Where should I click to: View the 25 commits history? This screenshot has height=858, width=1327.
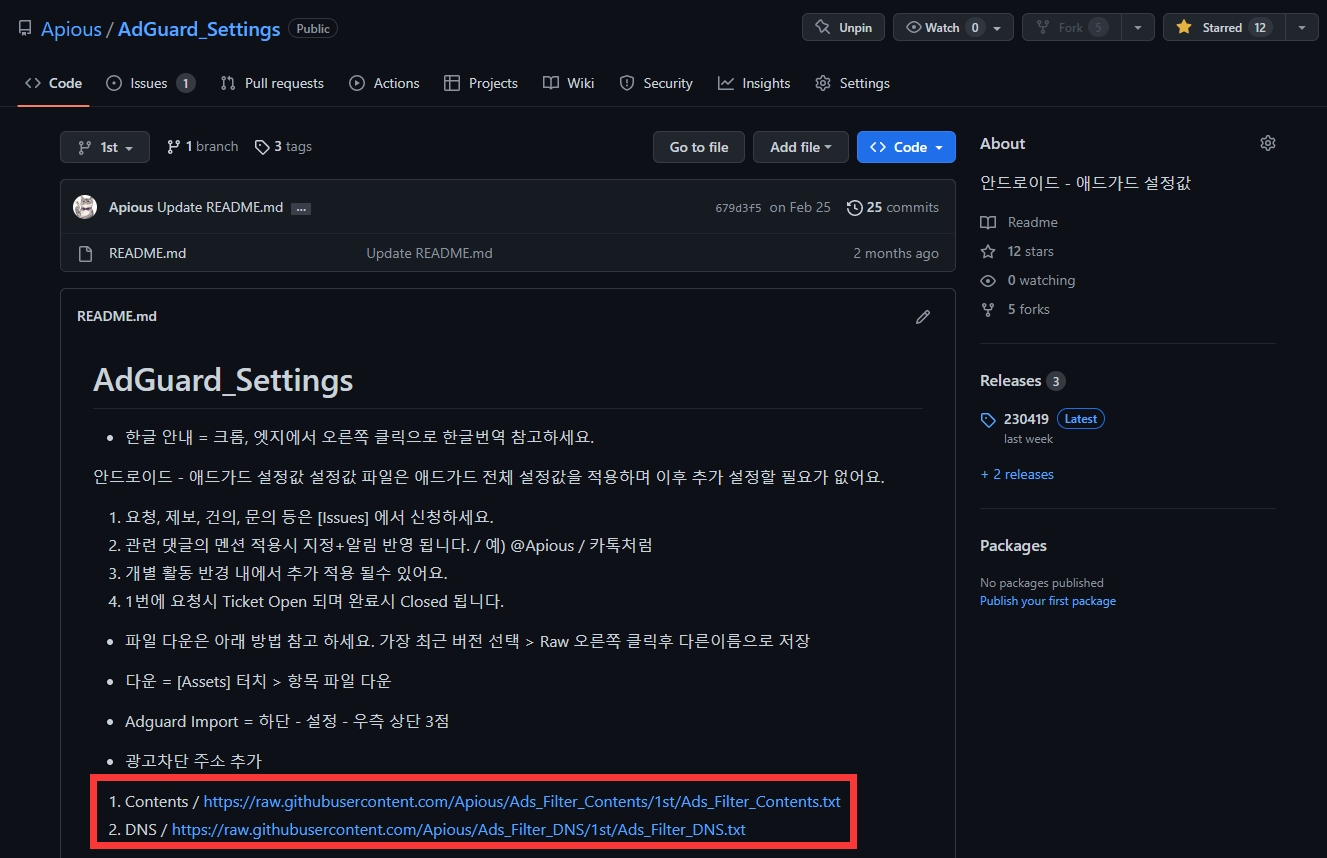click(893, 207)
